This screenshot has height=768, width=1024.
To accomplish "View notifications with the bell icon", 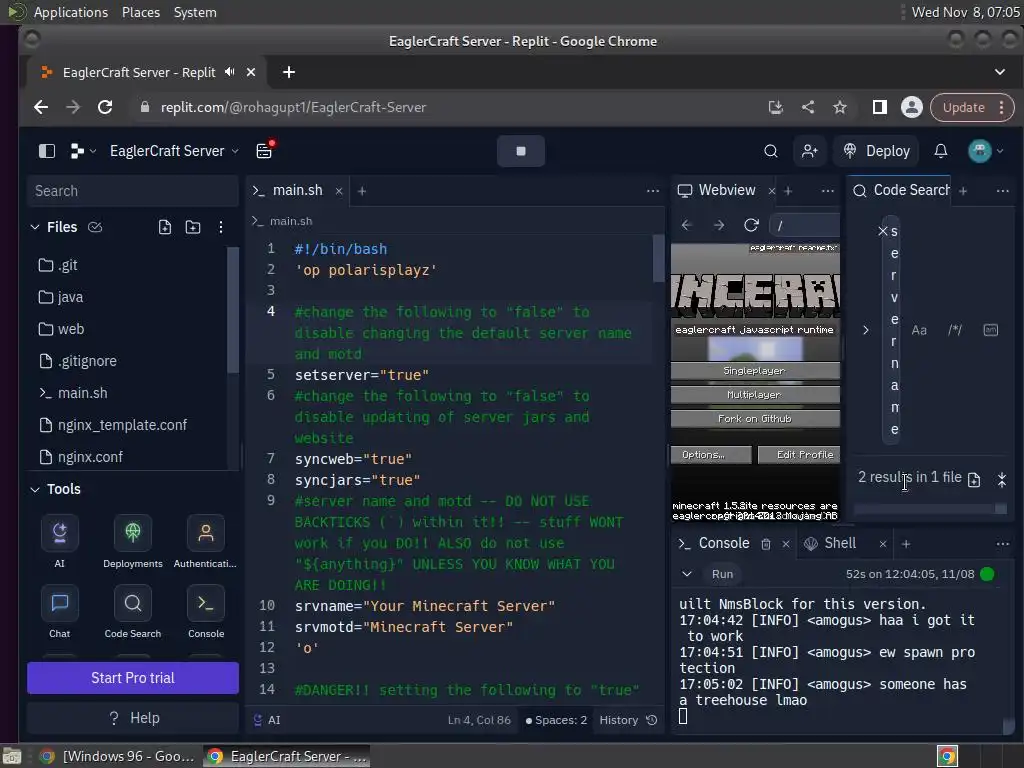I will (940, 152).
